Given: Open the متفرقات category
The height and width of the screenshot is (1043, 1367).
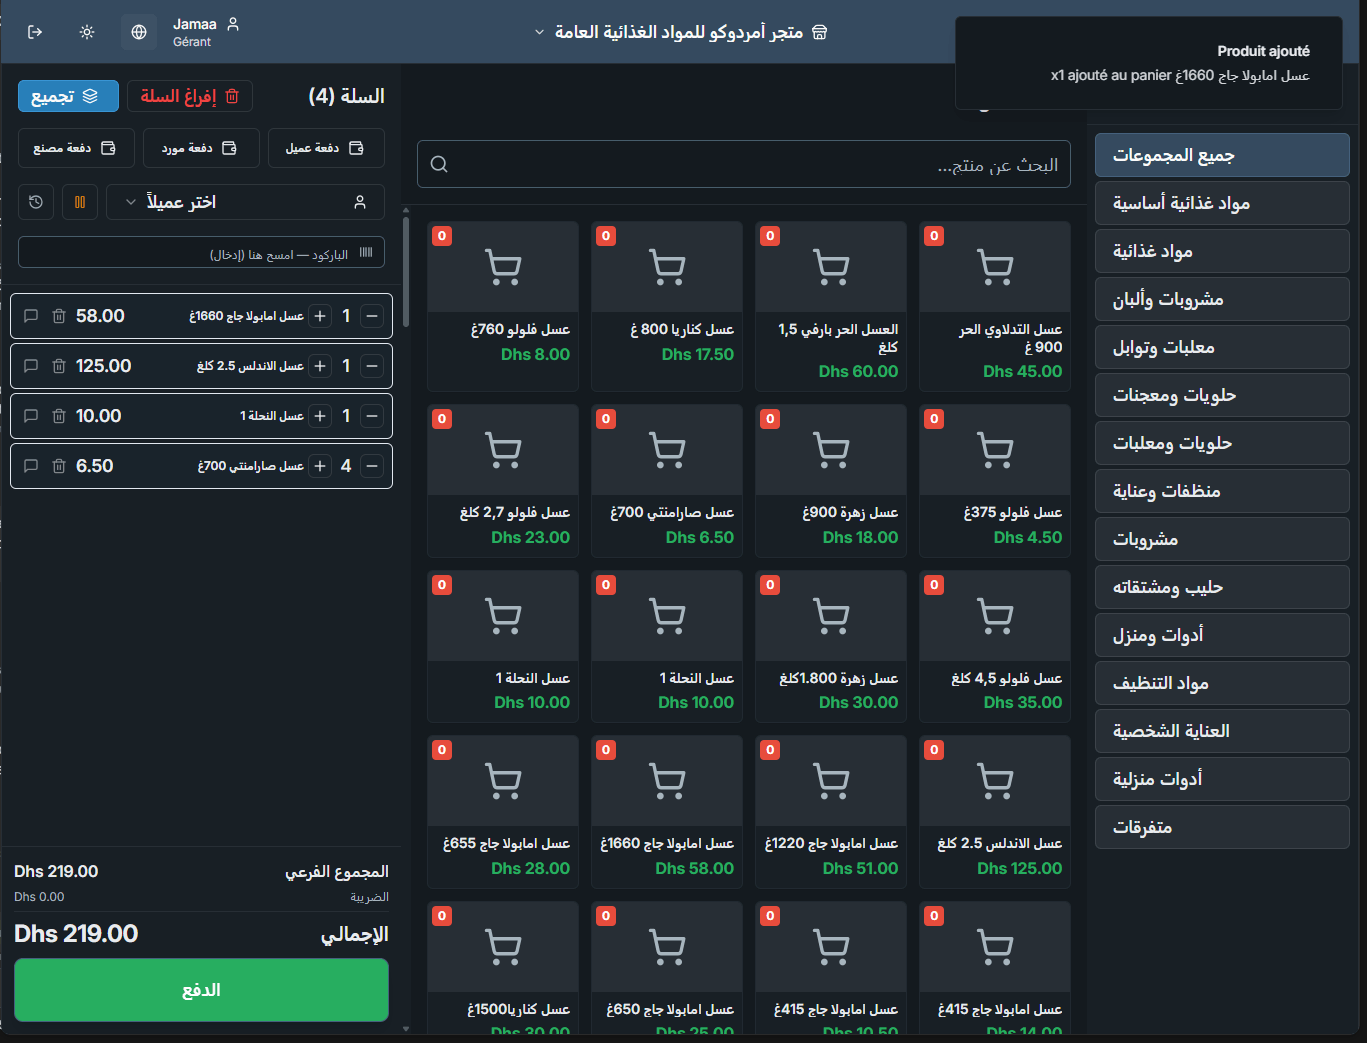Looking at the screenshot, I should (1222, 827).
